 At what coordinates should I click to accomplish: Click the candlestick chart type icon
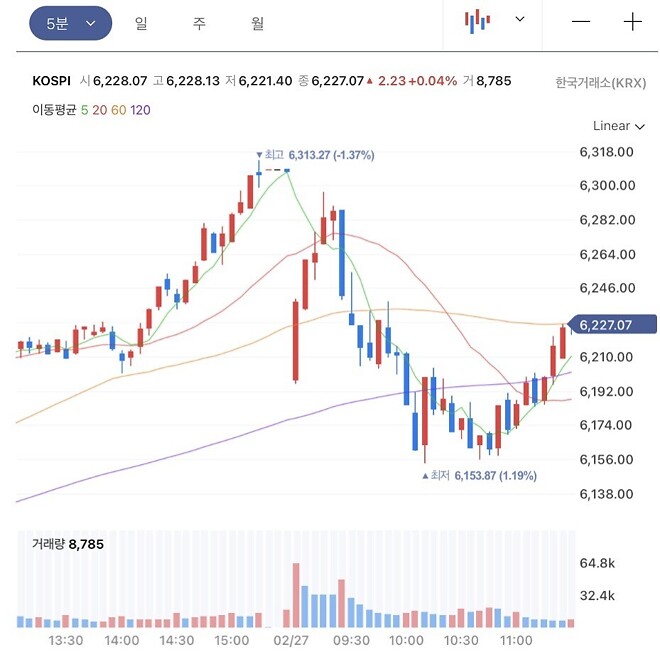tap(477, 21)
